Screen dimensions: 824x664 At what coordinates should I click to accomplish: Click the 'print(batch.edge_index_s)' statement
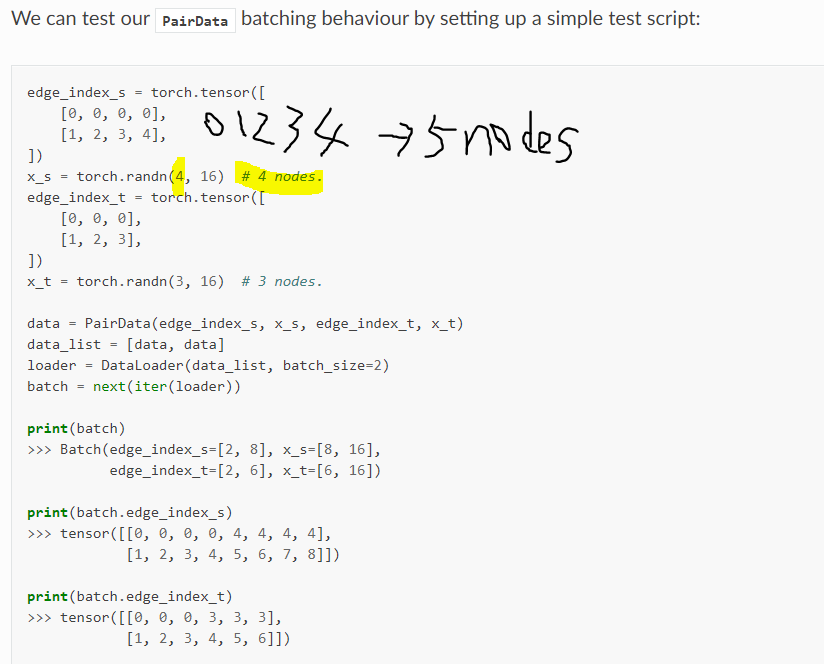click(x=130, y=513)
